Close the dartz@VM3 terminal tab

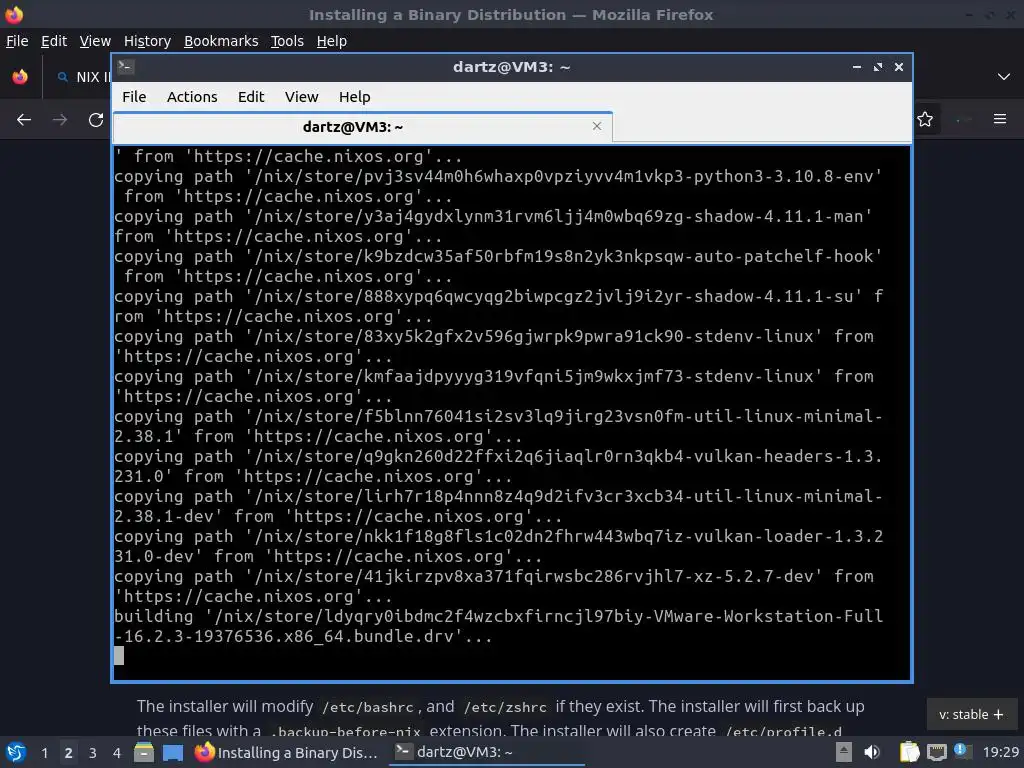click(x=596, y=126)
